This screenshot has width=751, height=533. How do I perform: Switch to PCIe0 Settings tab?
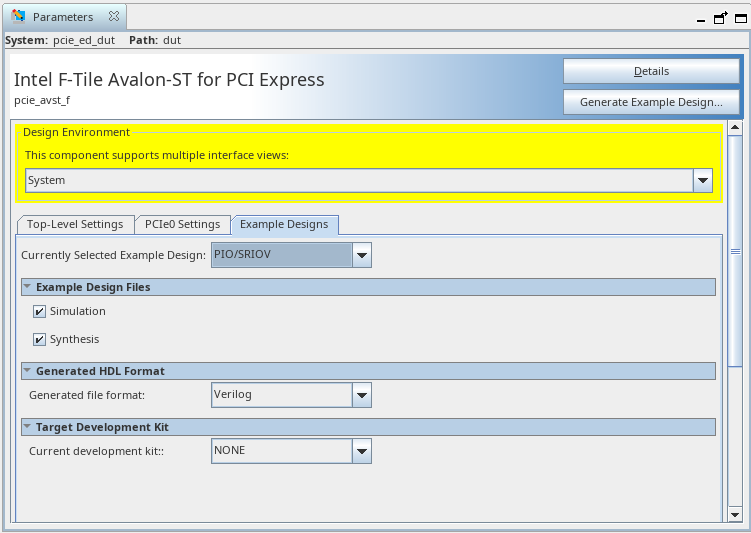pos(182,224)
